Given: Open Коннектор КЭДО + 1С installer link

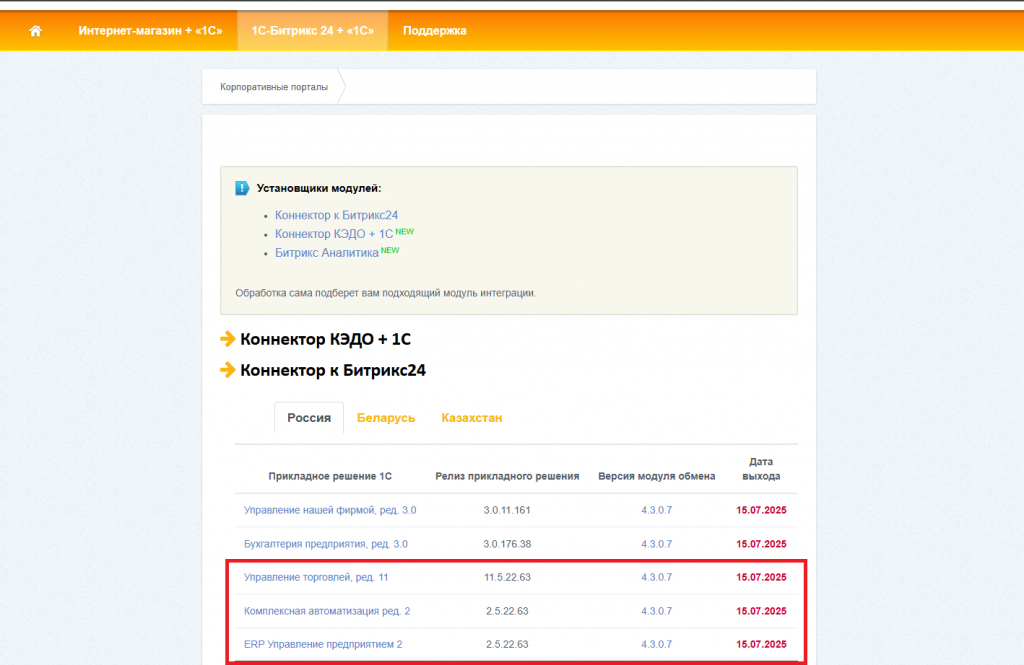Looking at the screenshot, I should (x=334, y=234).
